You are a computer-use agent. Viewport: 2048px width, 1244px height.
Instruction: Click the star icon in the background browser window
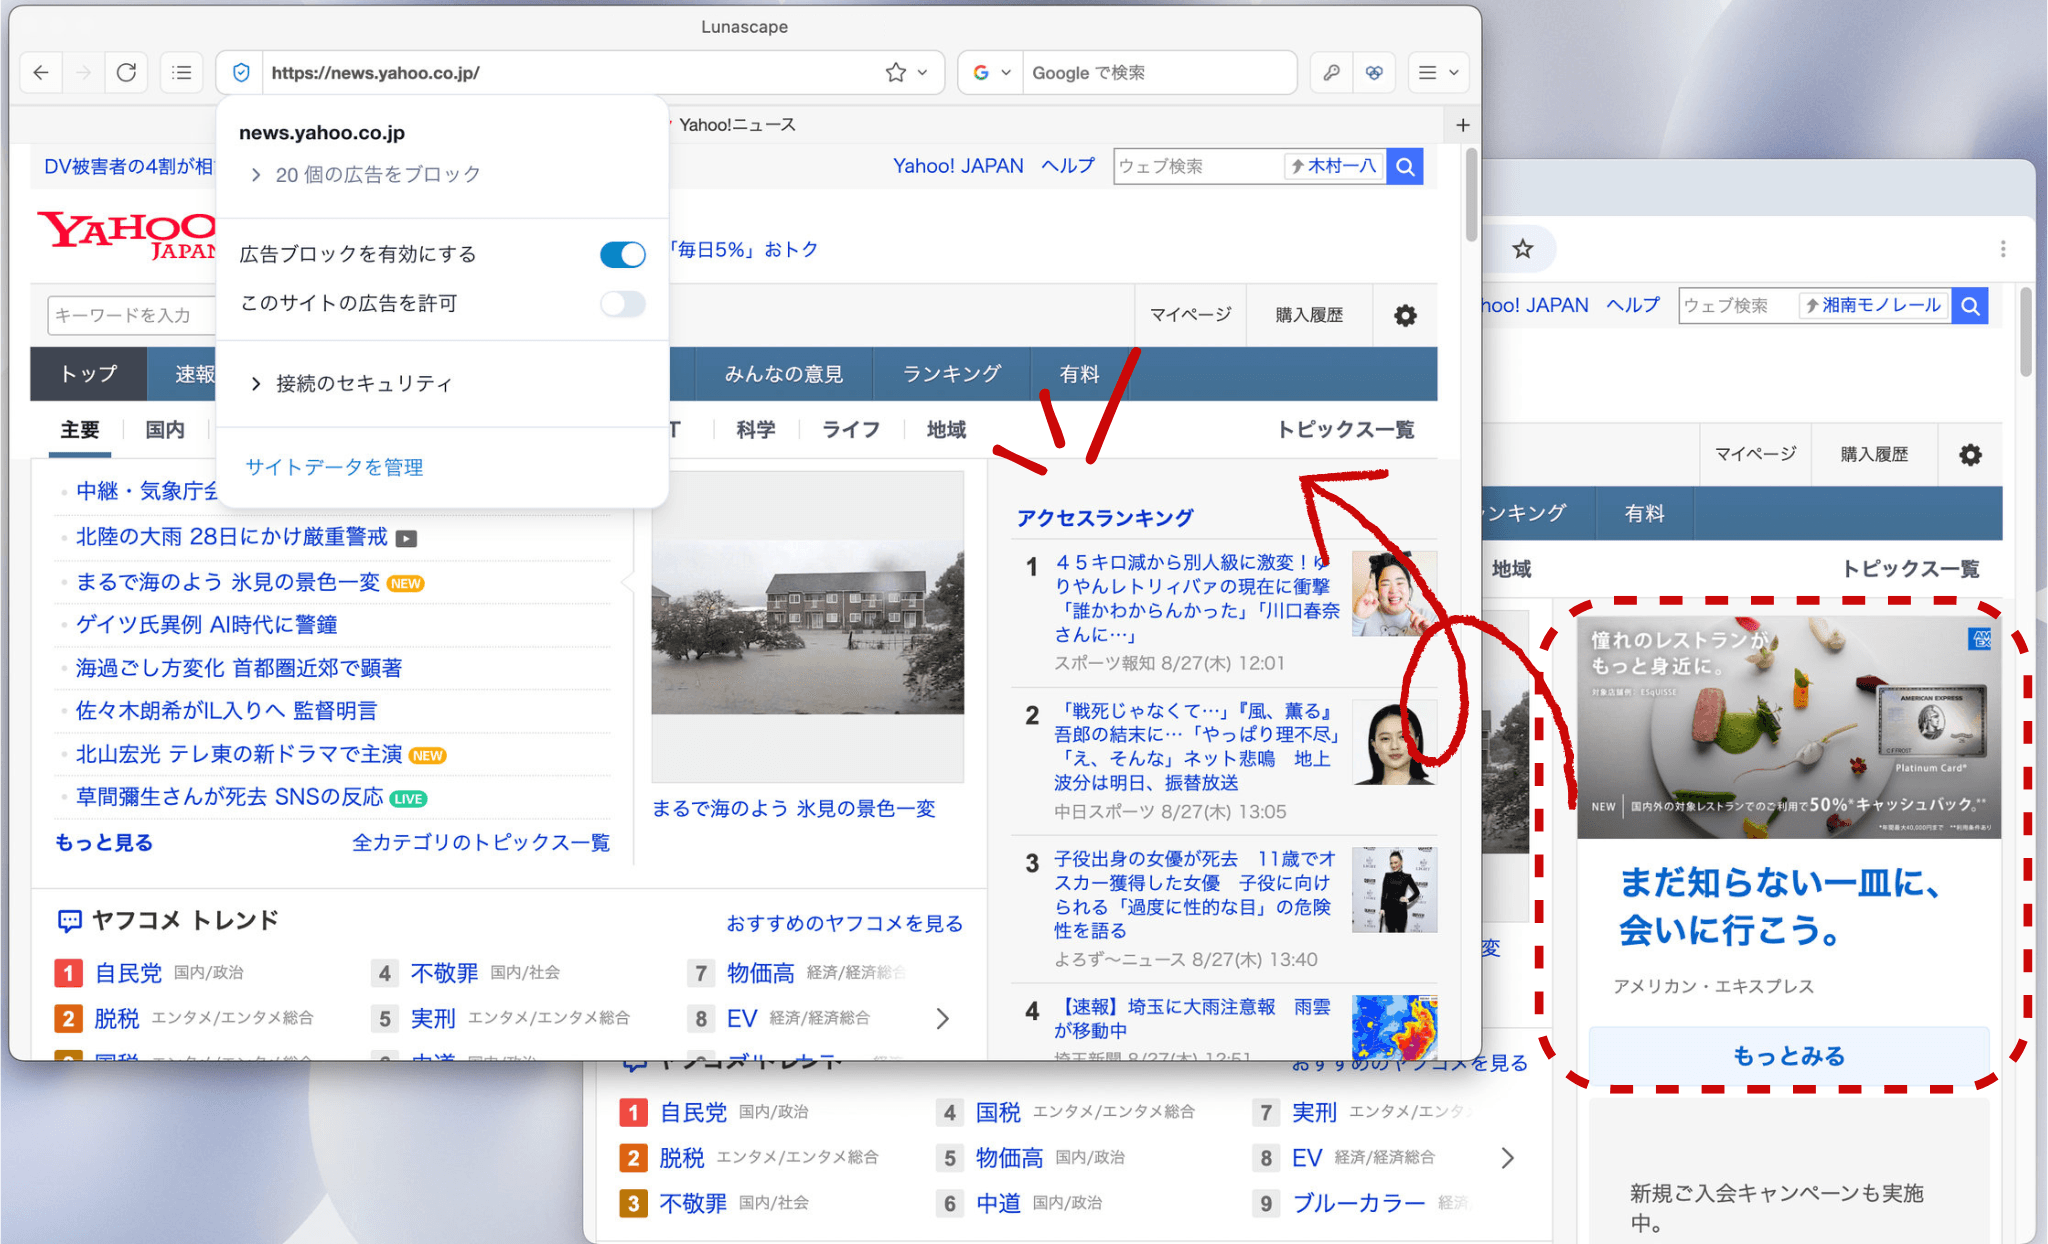[1522, 248]
